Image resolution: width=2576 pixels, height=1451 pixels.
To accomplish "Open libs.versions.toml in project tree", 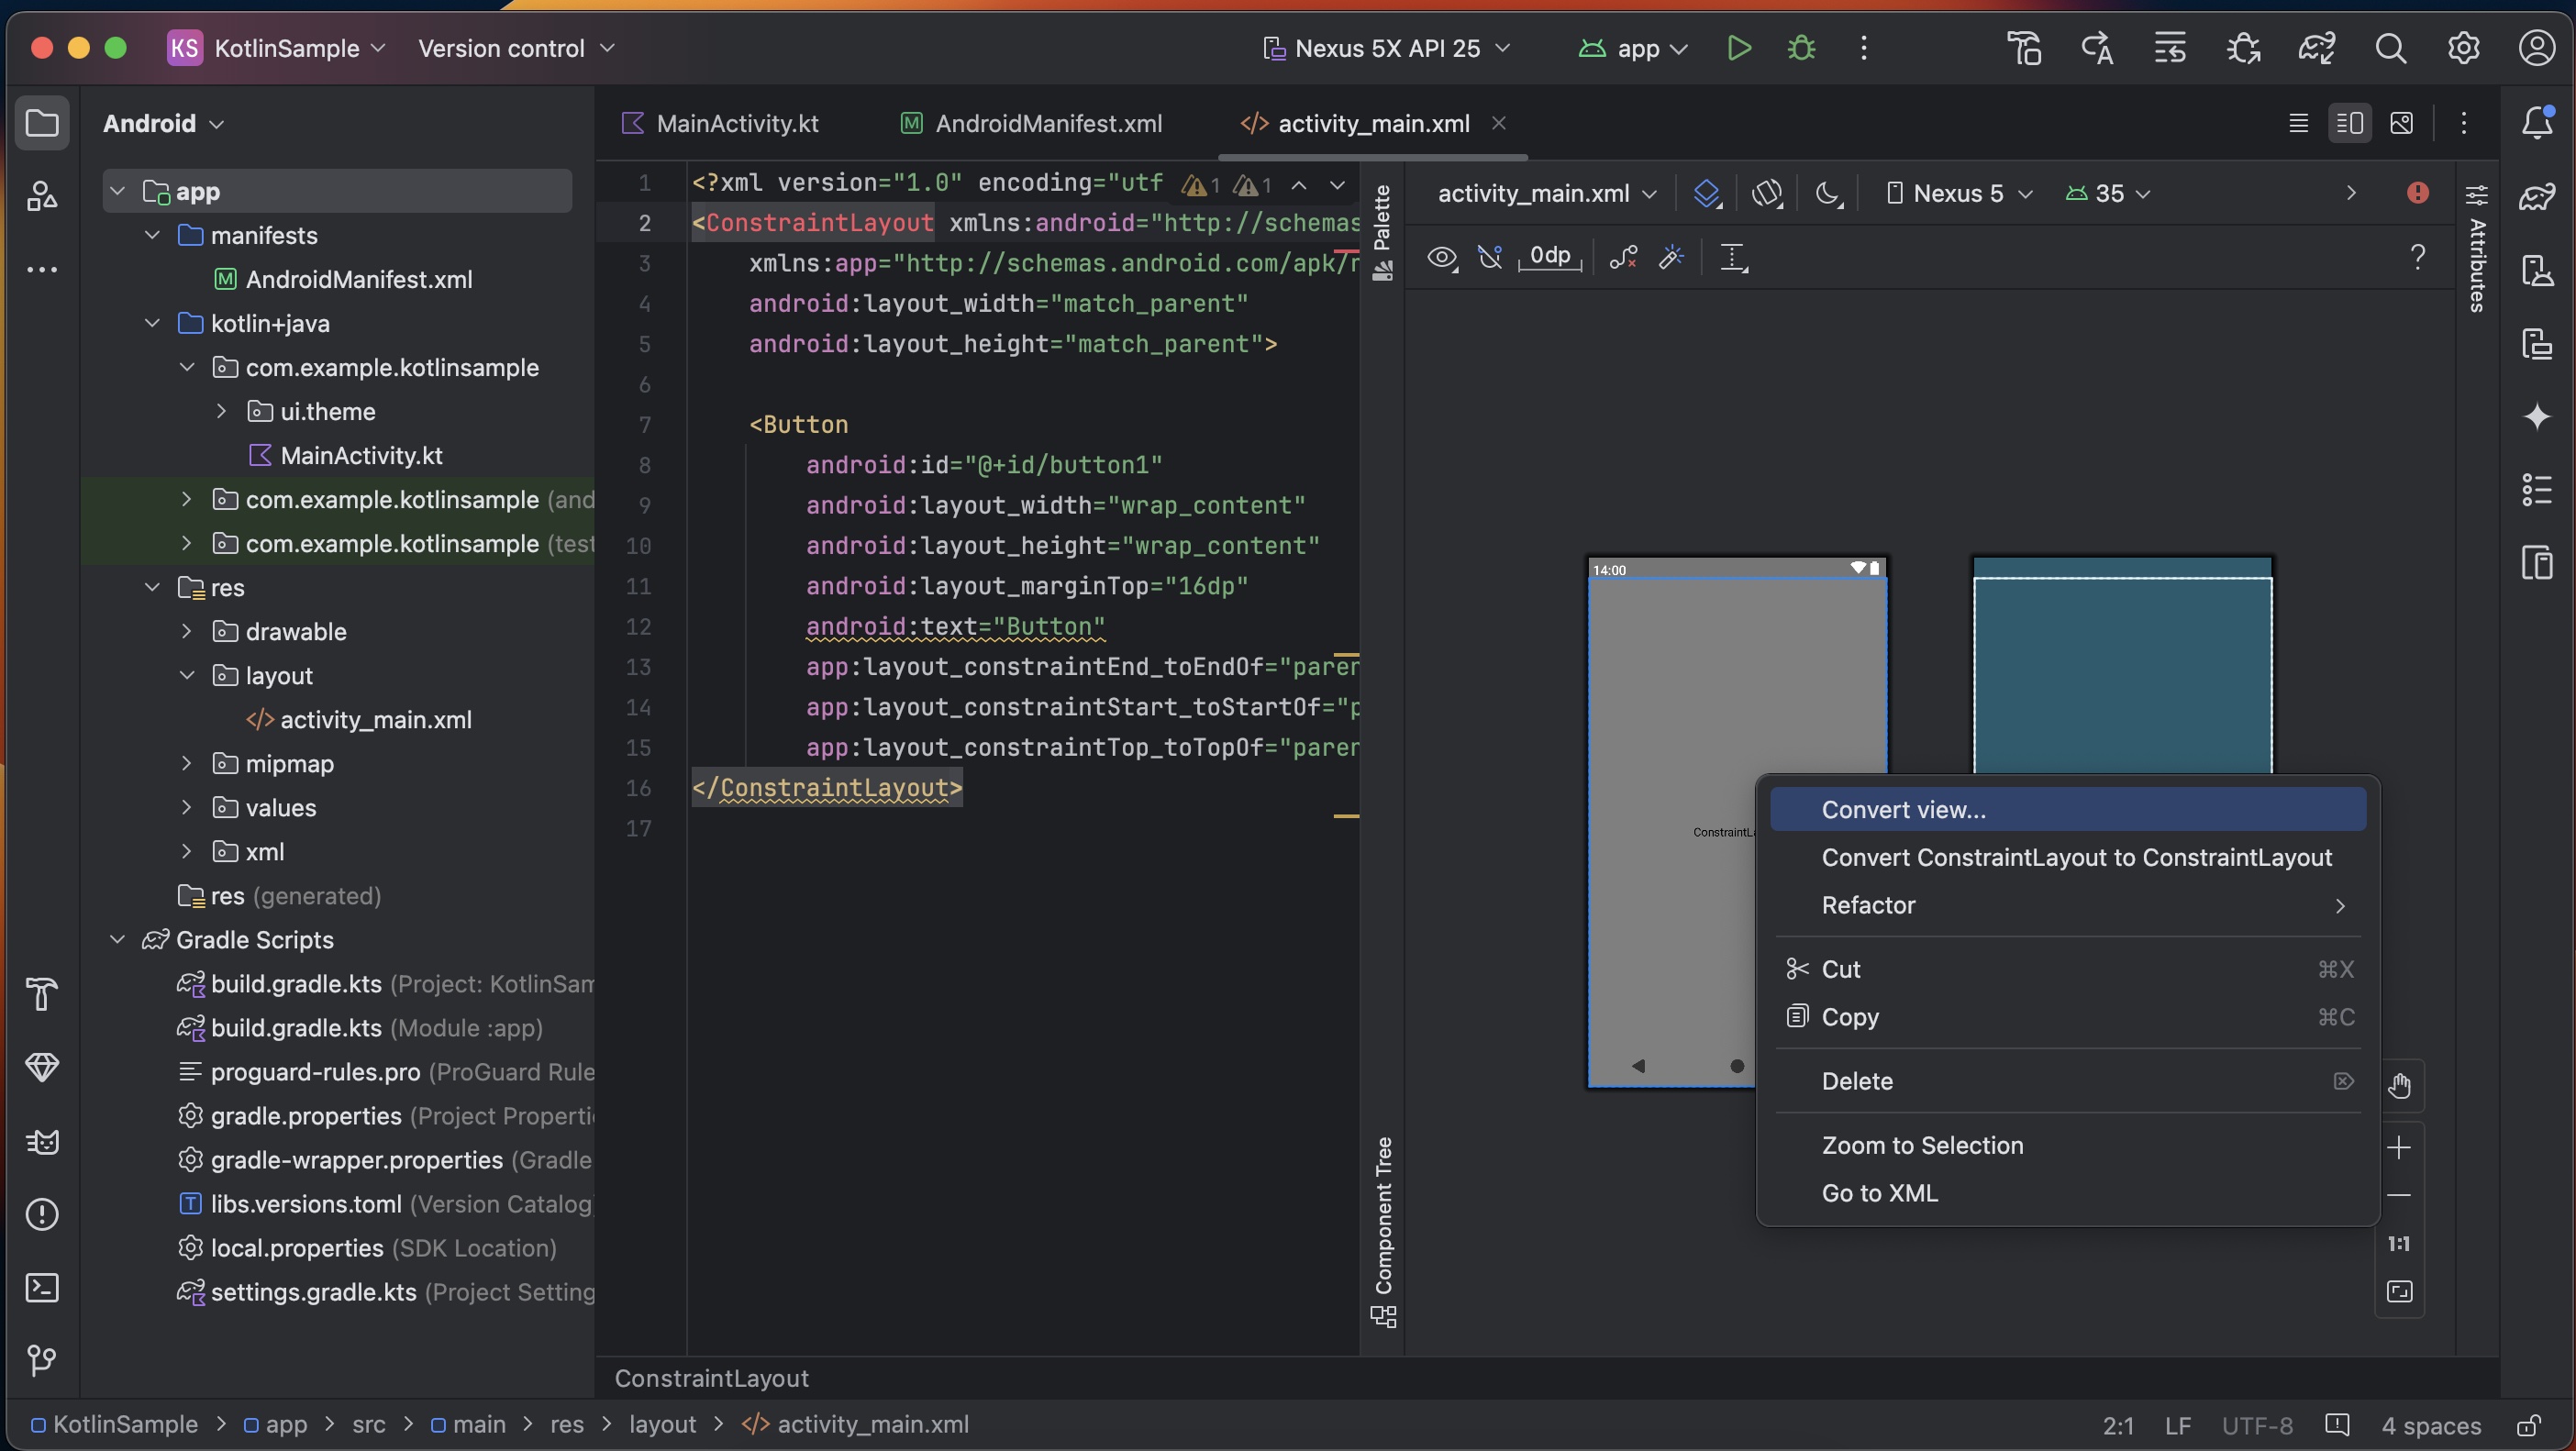I will pos(305,1204).
